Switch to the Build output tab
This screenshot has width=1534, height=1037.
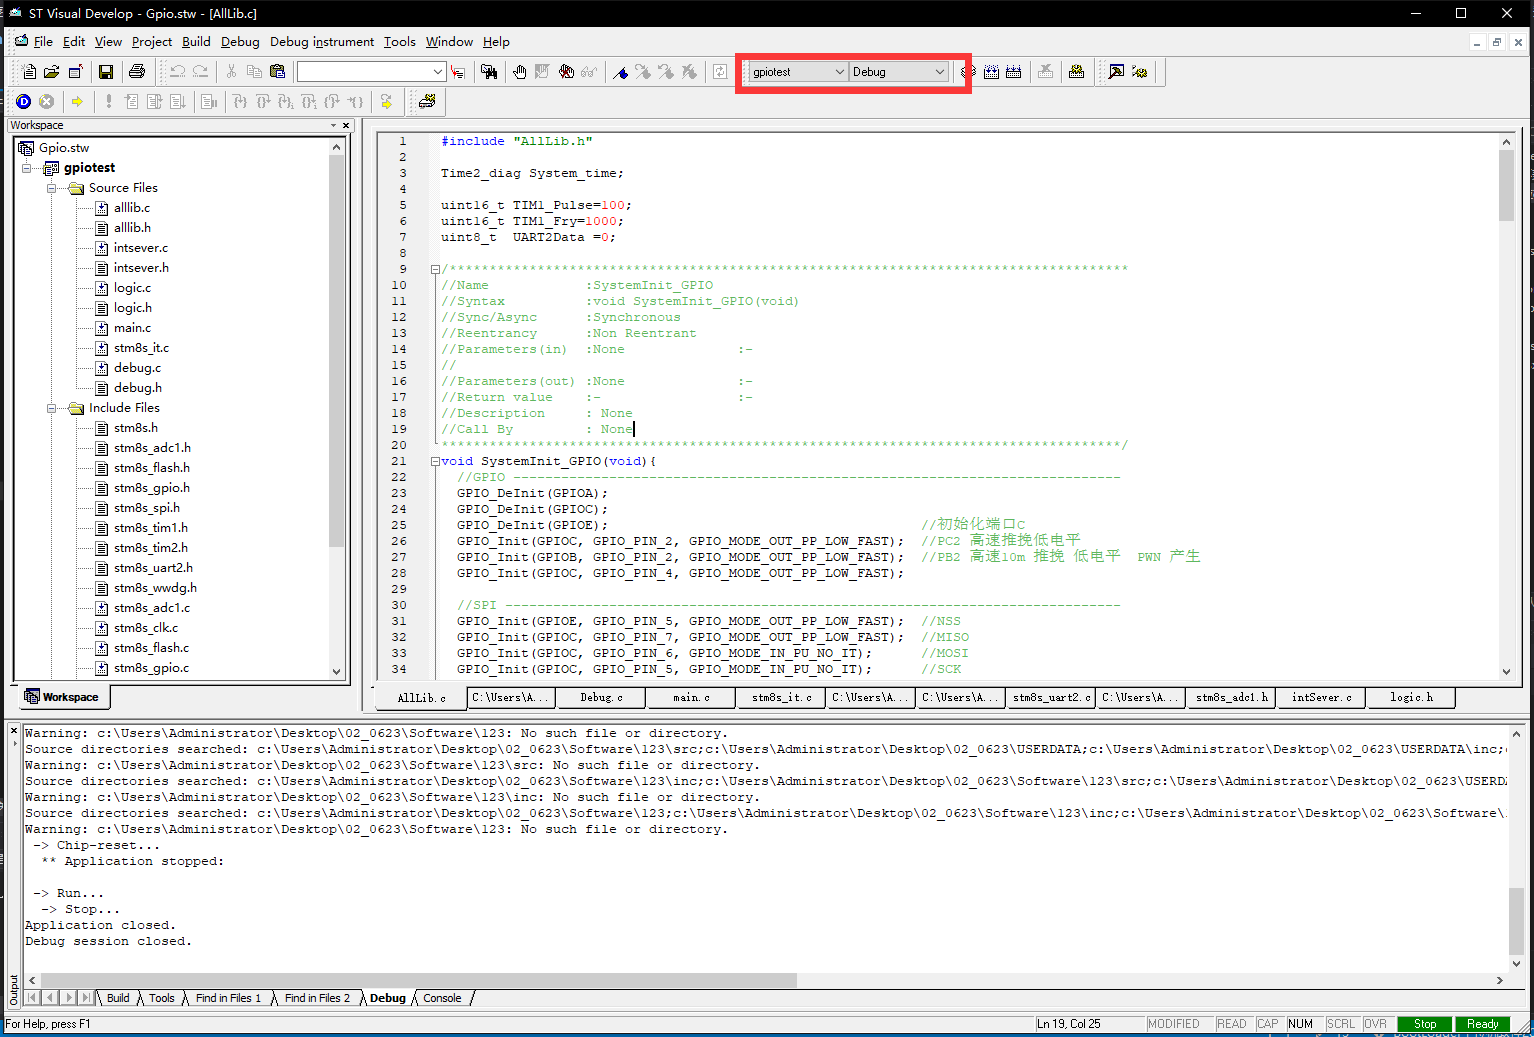[118, 998]
